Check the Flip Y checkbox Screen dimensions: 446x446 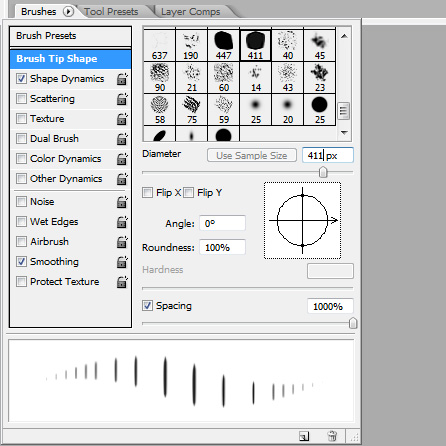tap(188, 193)
